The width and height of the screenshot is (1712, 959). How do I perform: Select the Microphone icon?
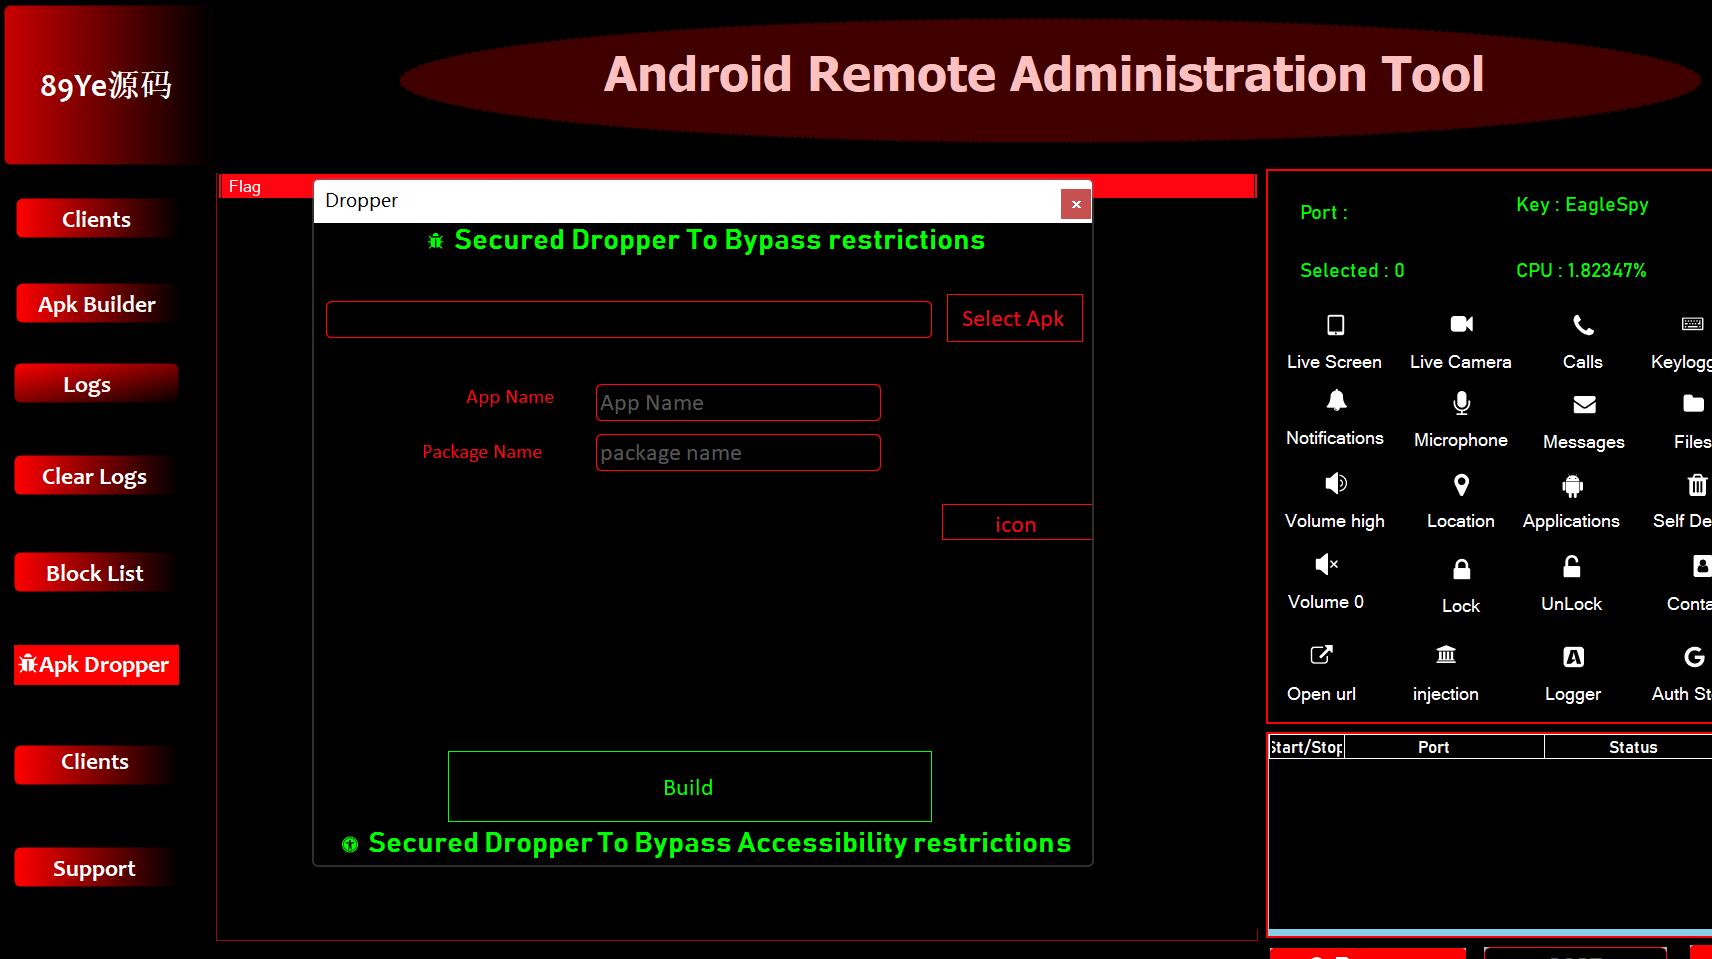click(x=1461, y=403)
